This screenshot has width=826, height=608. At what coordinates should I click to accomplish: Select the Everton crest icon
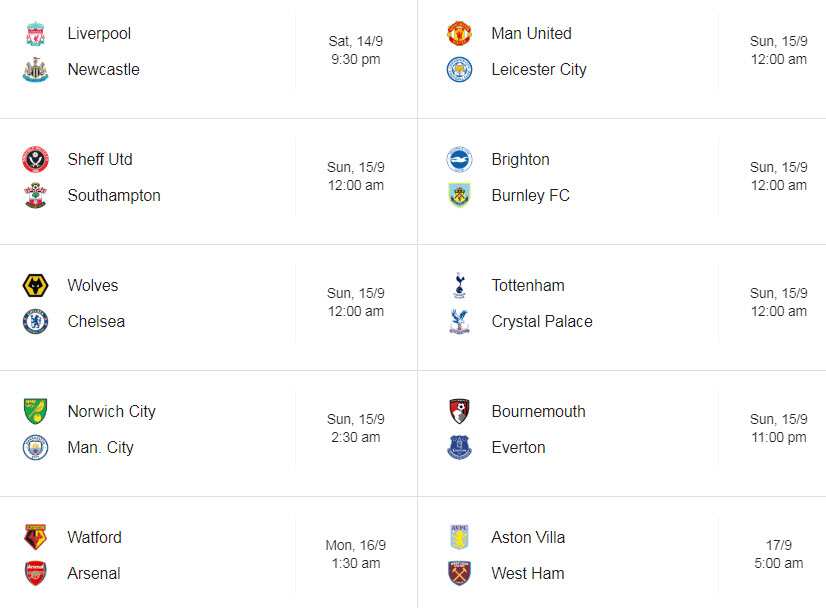coord(458,447)
